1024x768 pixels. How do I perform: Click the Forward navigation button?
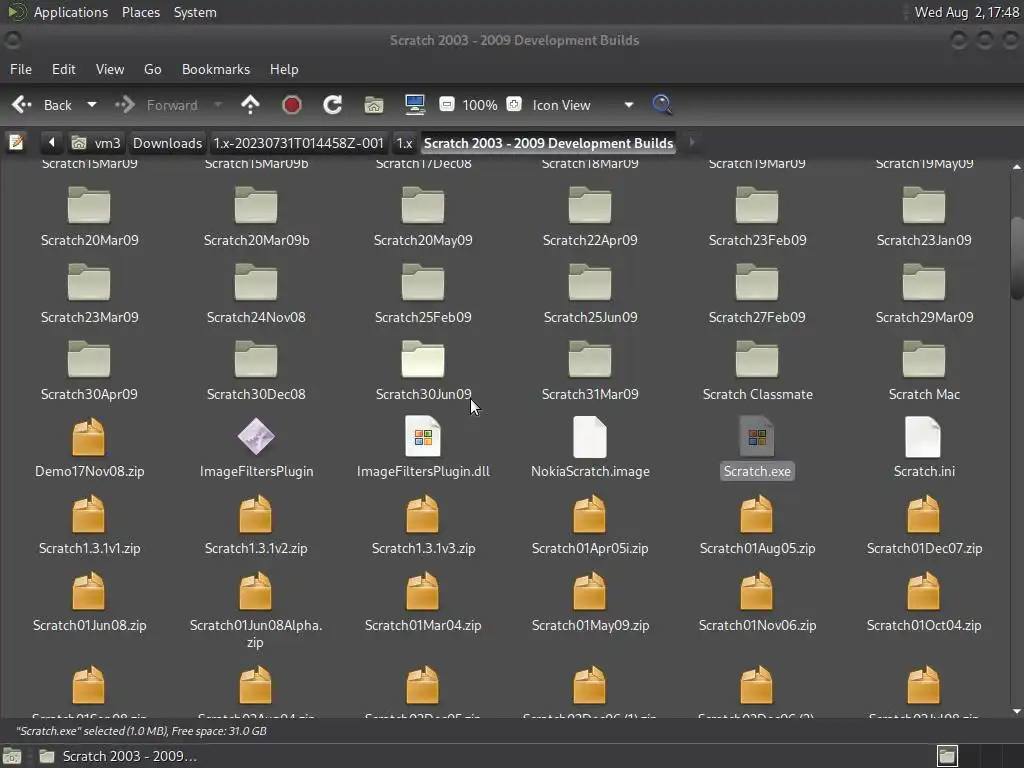(x=157, y=105)
